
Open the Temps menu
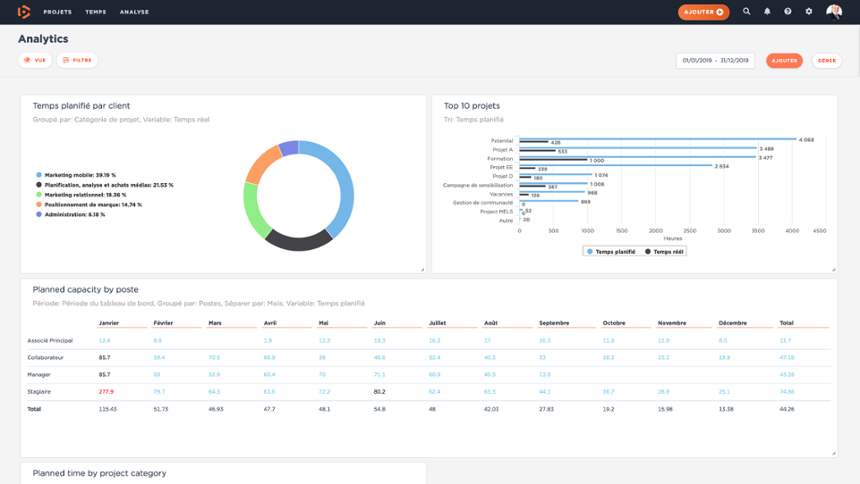pos(96,12)
